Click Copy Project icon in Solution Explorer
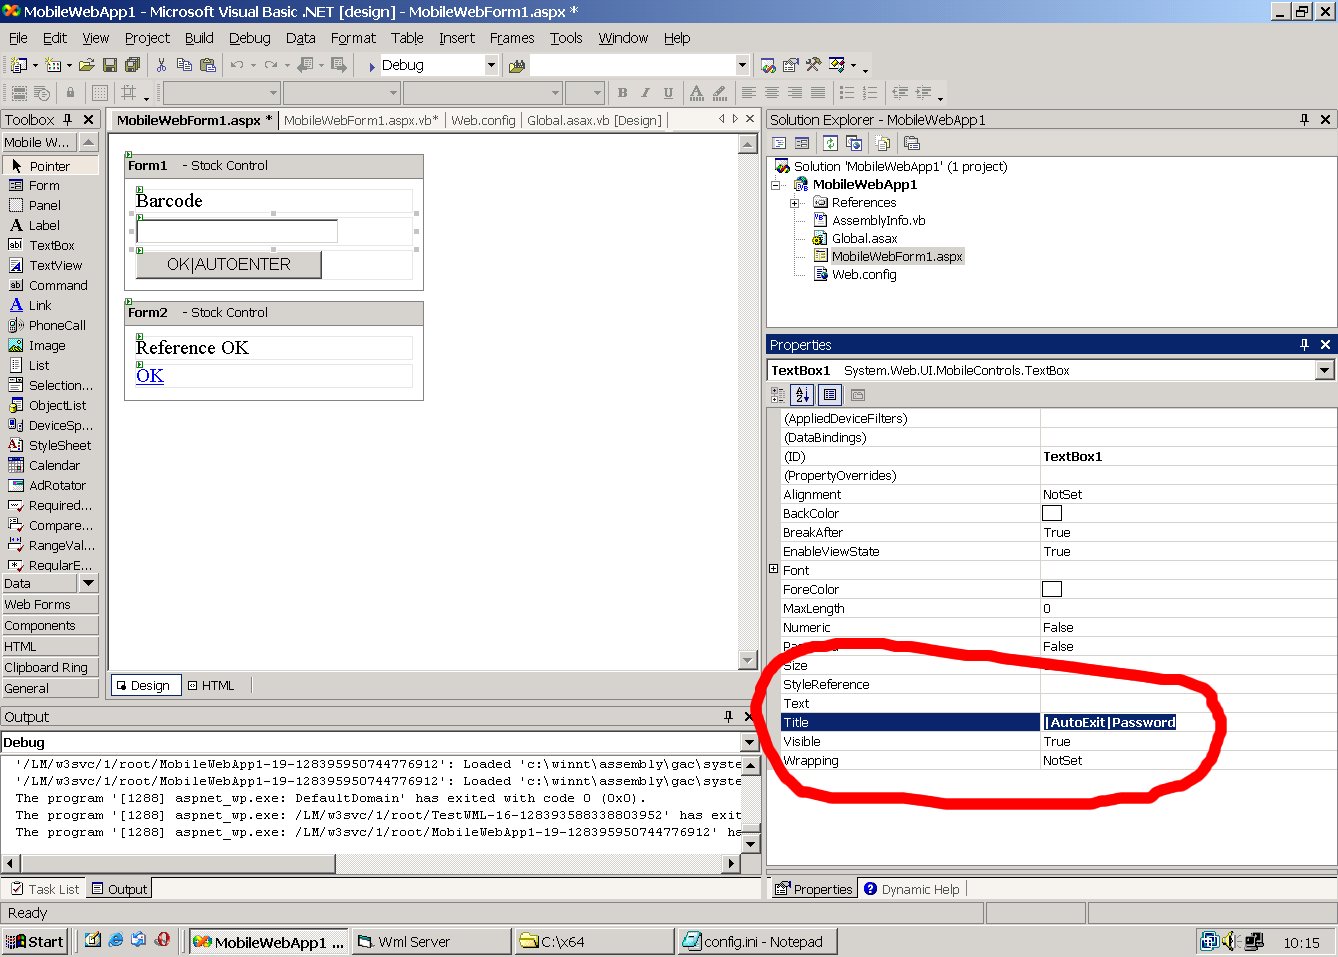The image size is (1338, 957). click(x=854, y=143)
